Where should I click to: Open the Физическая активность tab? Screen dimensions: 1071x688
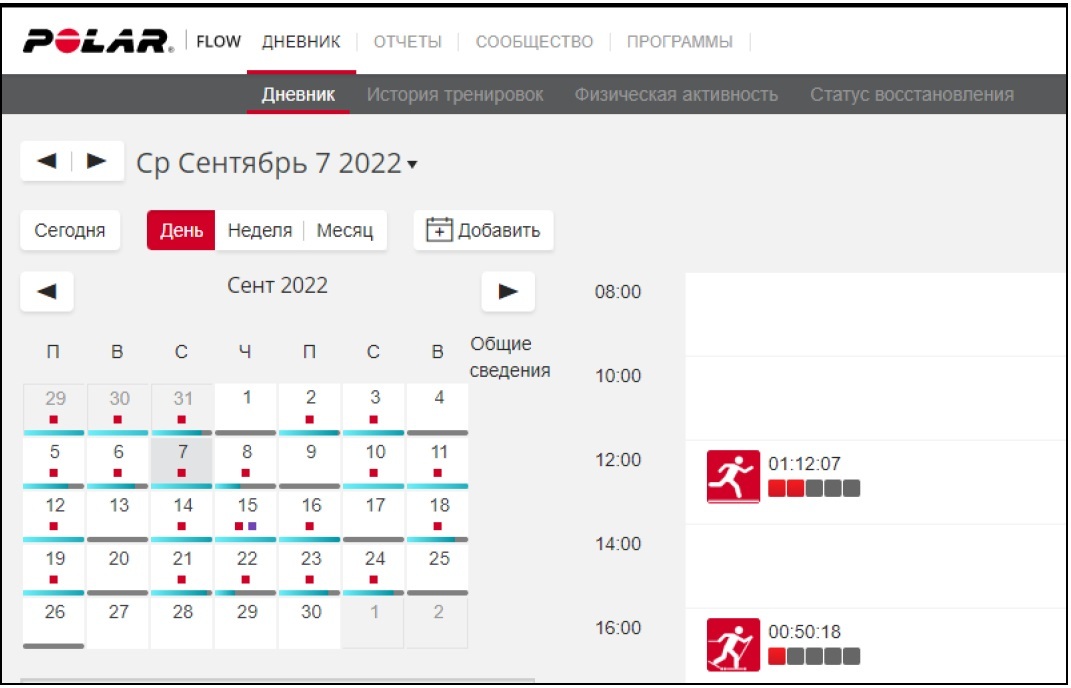pyautogui.click(x=676, y=95)
